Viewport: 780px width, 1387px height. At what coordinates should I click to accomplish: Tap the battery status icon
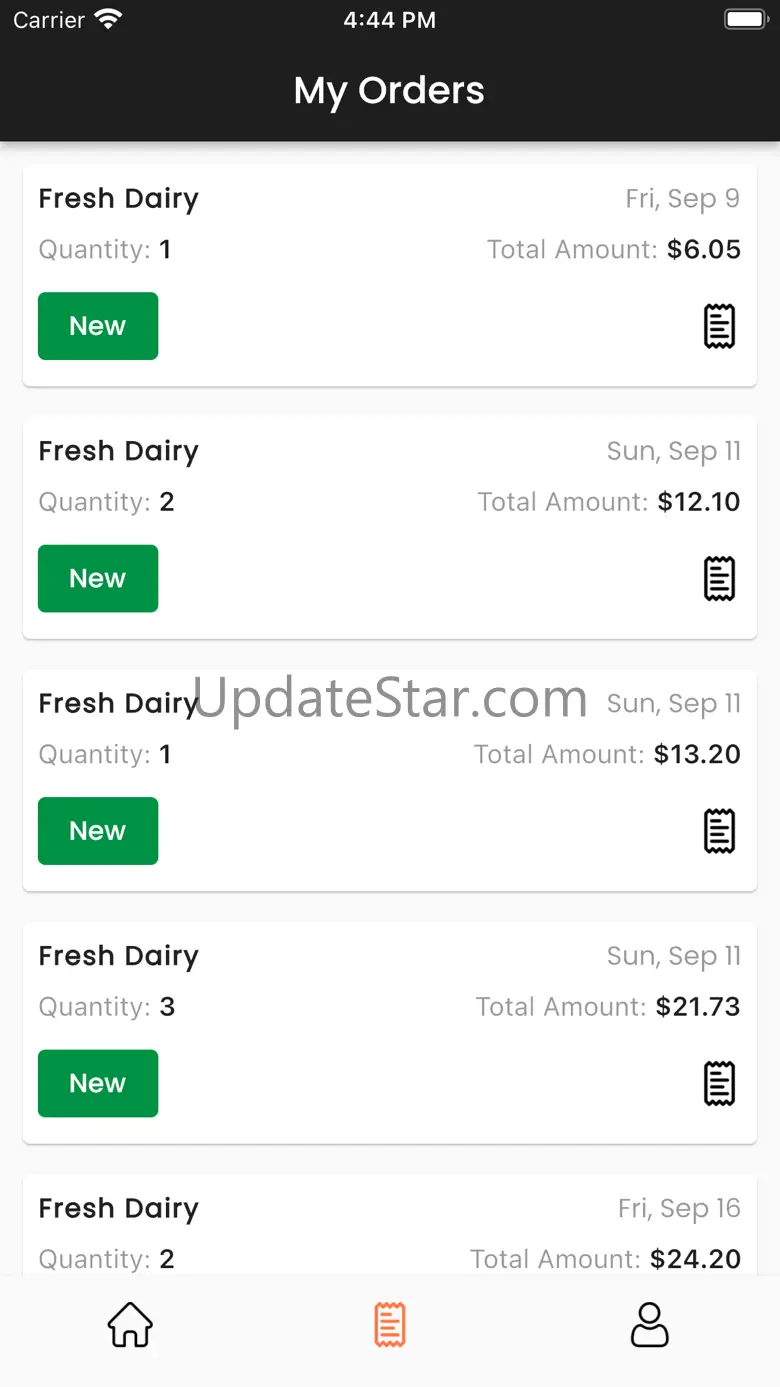745,19
